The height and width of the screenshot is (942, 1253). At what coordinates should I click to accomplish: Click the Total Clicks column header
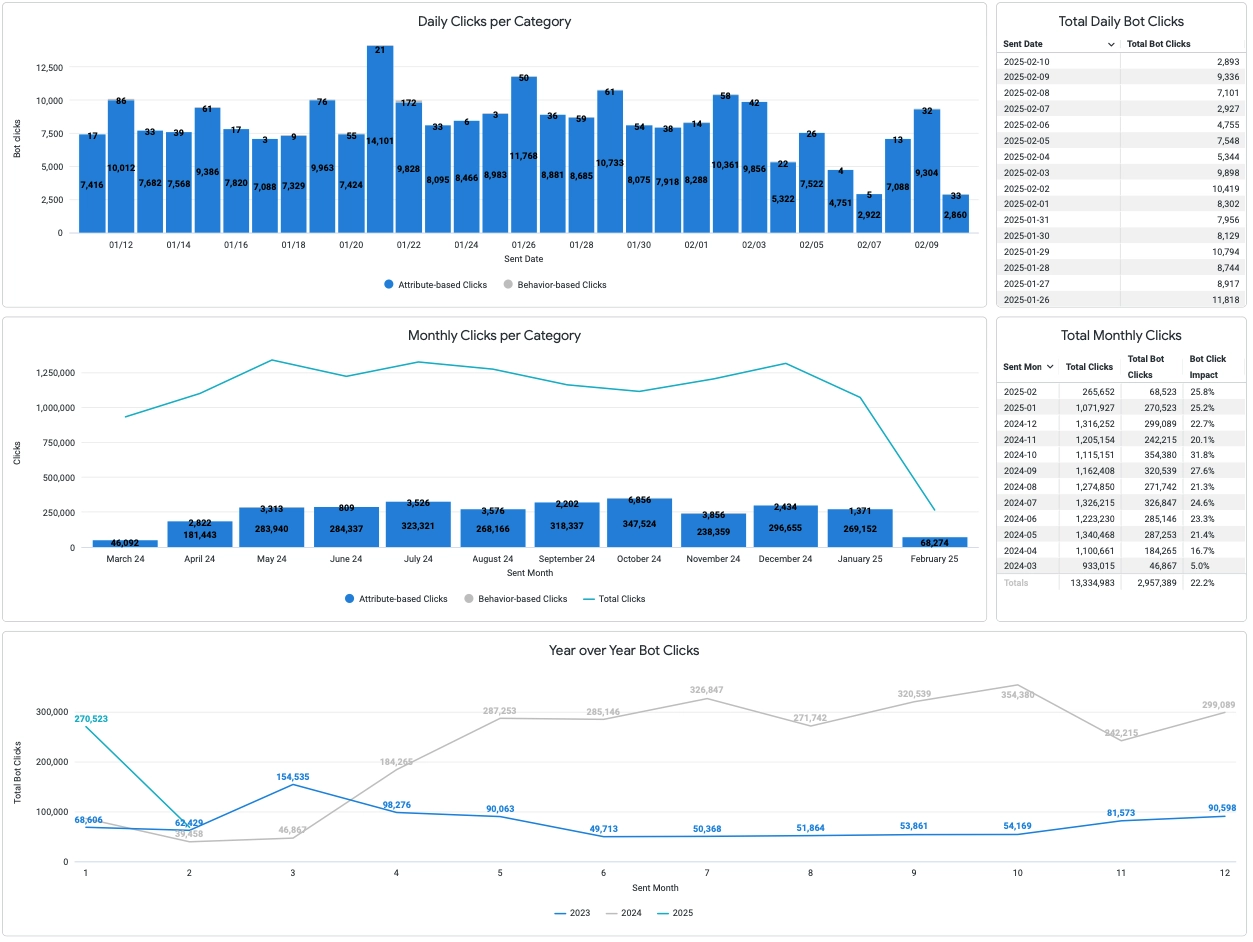1089,367
